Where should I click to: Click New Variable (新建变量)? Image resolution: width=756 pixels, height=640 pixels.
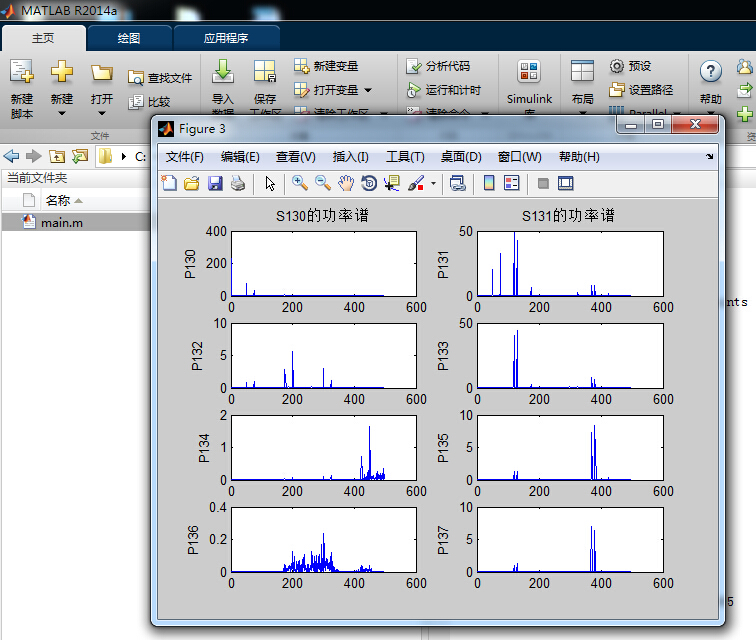326,66
